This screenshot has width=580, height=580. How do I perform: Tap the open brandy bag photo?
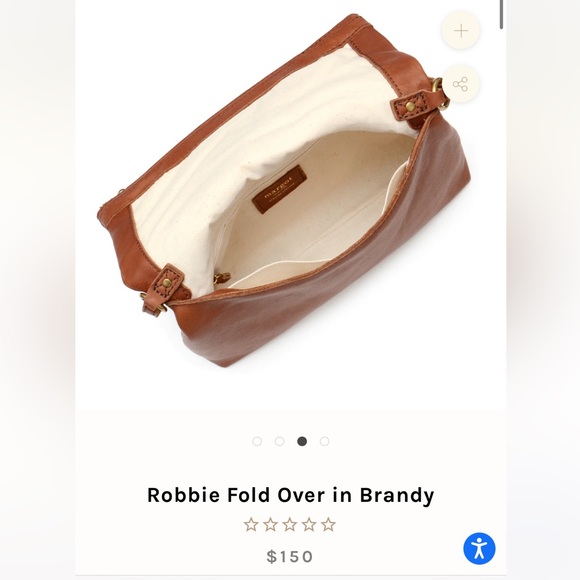coord(284,190)
